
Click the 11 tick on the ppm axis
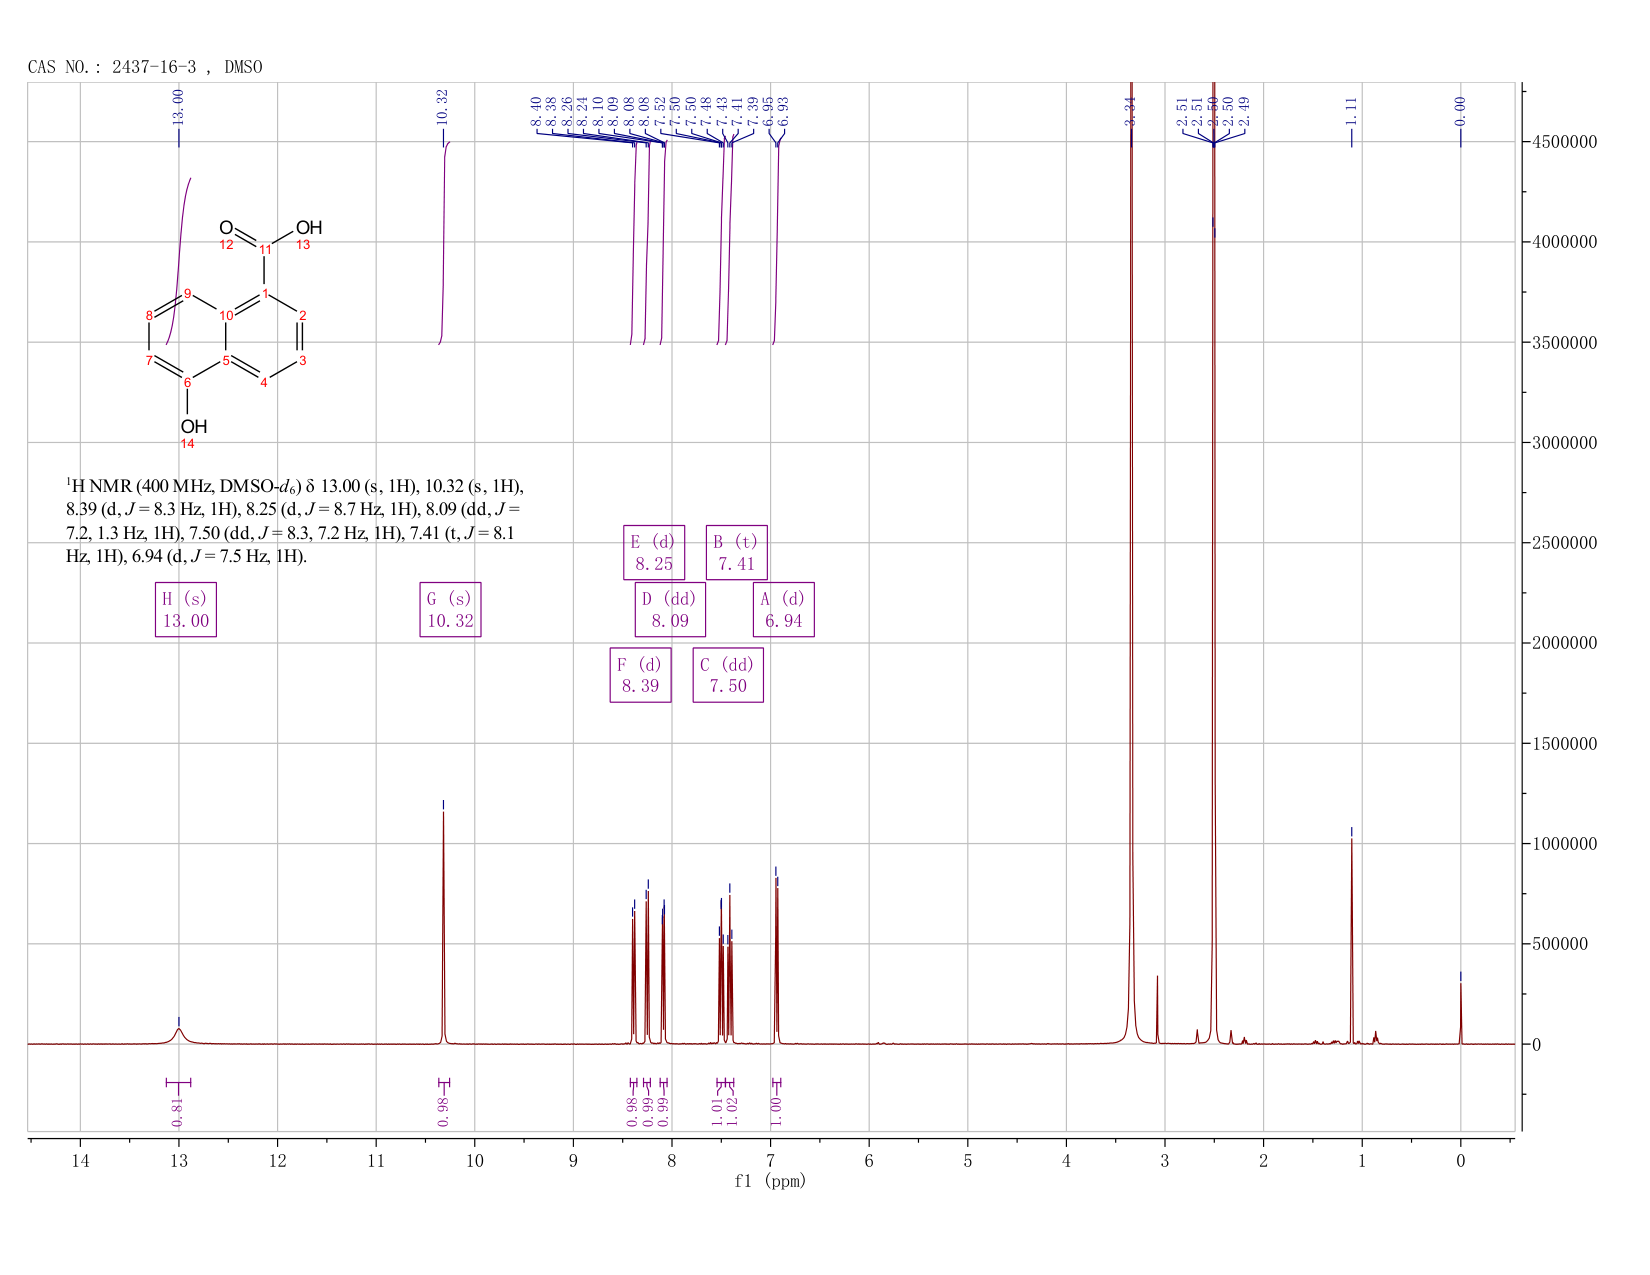pos(376,1161)
